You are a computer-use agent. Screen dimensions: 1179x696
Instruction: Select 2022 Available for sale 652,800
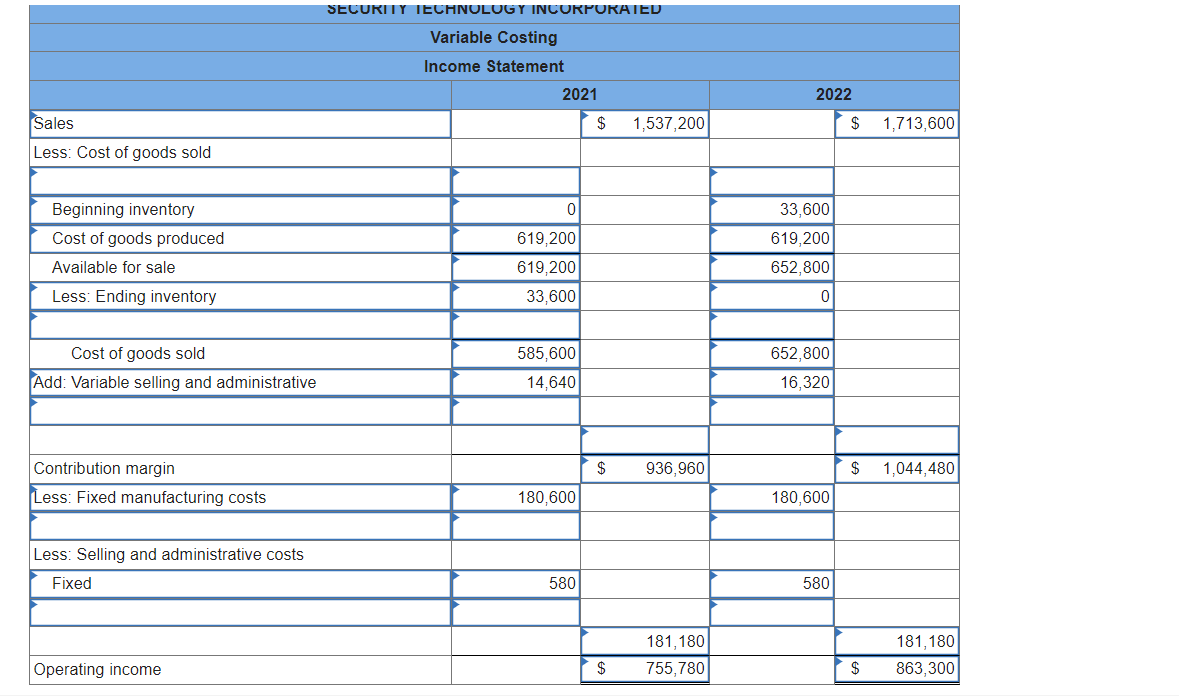tap(771, 268)
